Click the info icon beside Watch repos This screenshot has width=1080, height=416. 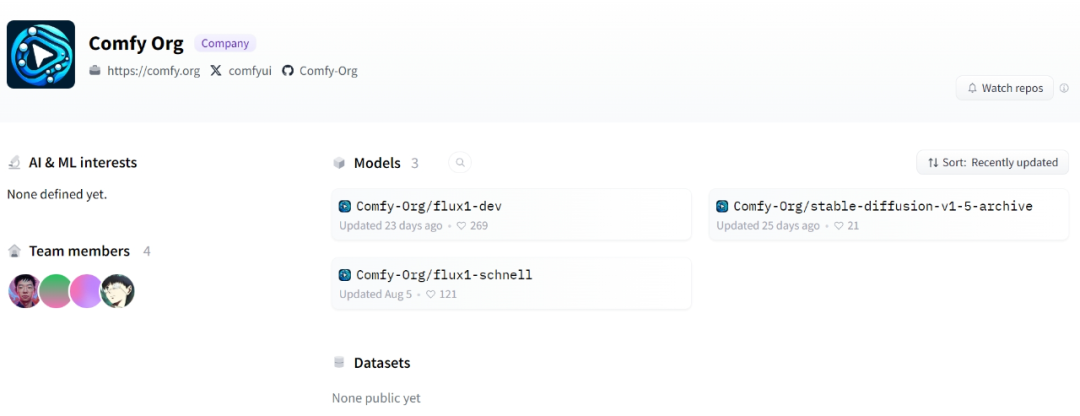click(1064, 88)
